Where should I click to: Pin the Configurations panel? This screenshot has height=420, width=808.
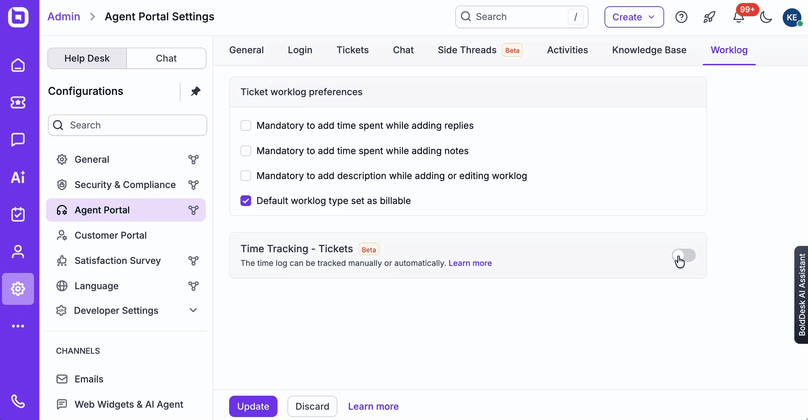pos(195,91)
